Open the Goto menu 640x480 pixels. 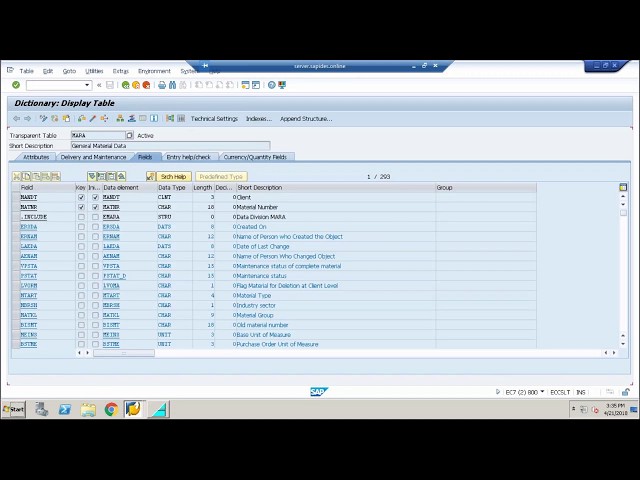click(x=69, y=71)
